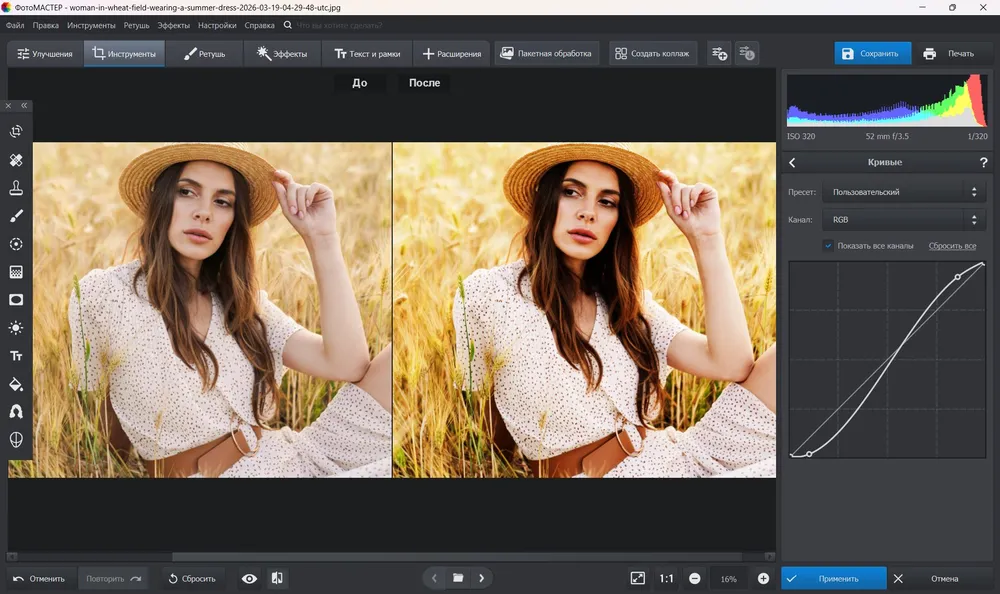Toggle the eye preview visibility button

(249, 579)
